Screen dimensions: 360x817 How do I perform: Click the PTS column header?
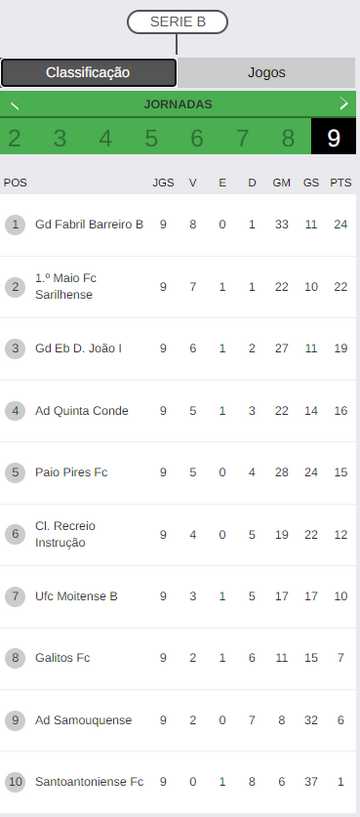click(x=341, y=183)
